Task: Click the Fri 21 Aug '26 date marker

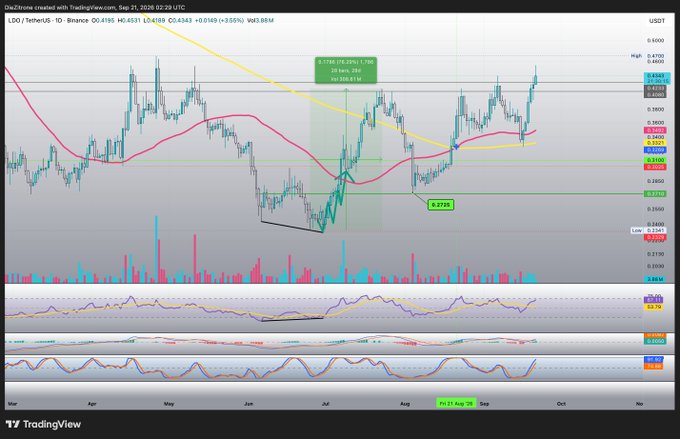Action: [456, 403]
